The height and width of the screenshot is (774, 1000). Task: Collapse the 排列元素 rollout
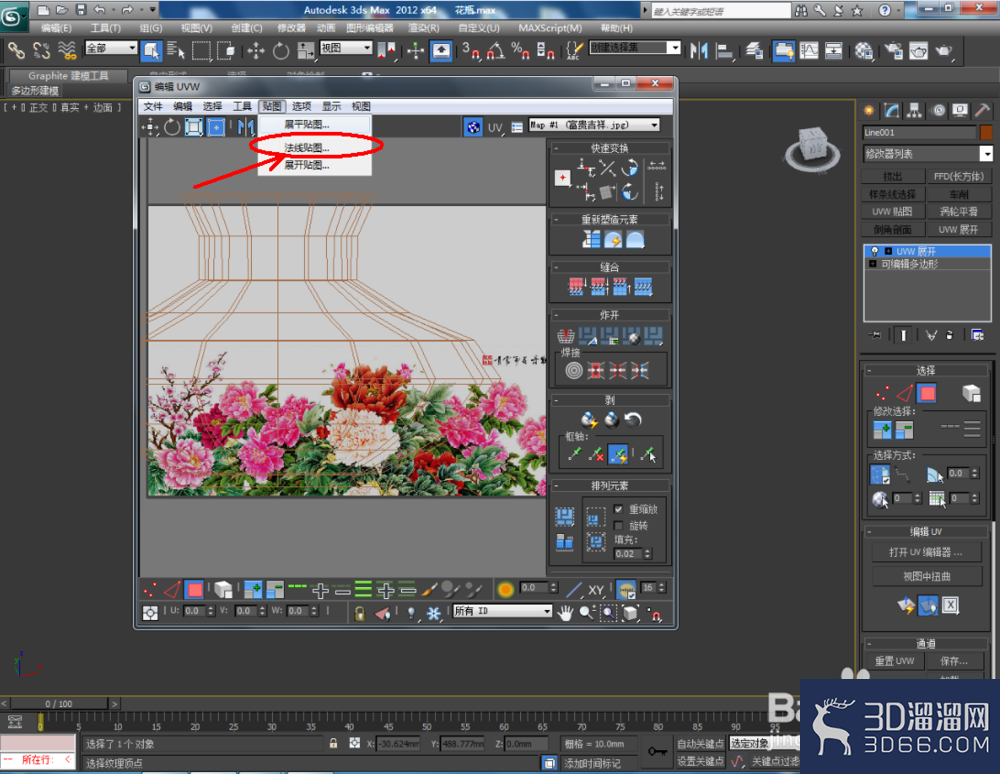tap(556, 486)
